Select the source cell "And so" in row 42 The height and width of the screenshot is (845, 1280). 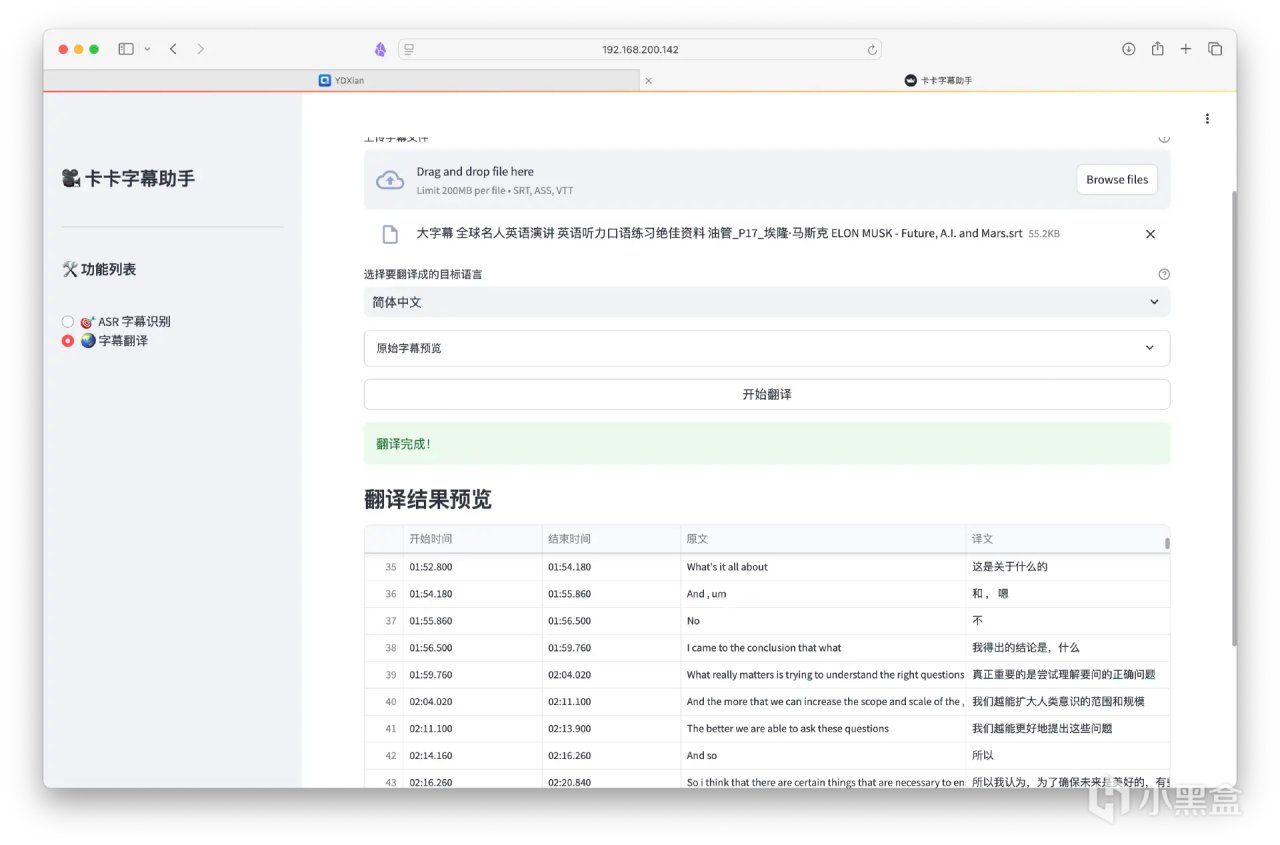tap(823, 756)
